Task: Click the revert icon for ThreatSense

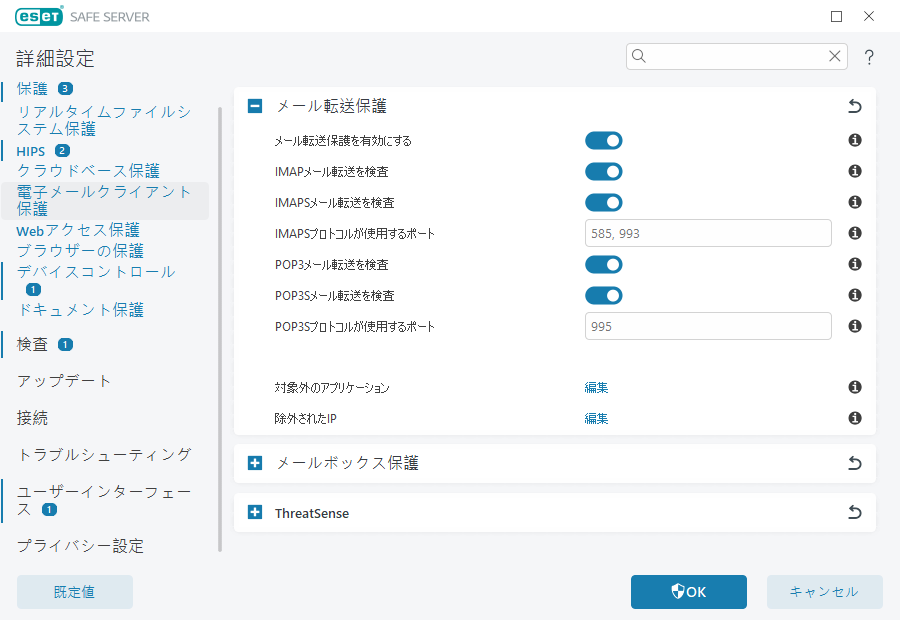Action: click(x=854, y=512)
